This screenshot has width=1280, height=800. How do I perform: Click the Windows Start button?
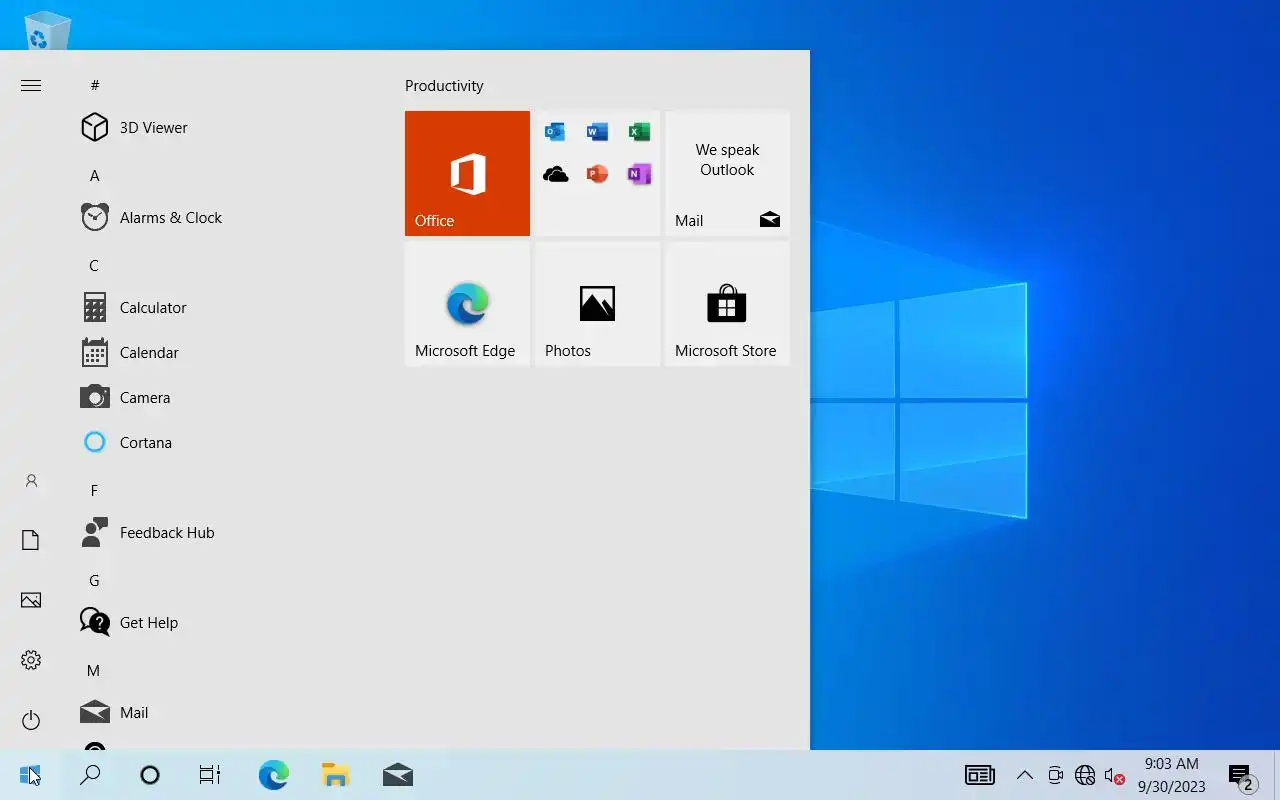30,775
